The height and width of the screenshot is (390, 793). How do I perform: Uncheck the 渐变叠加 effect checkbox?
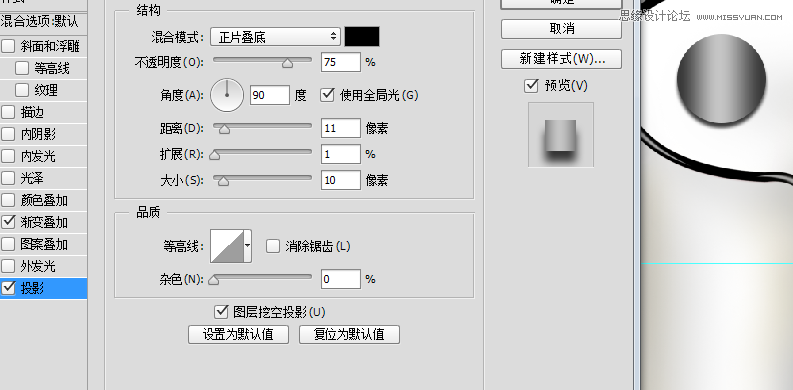point(8,222)
